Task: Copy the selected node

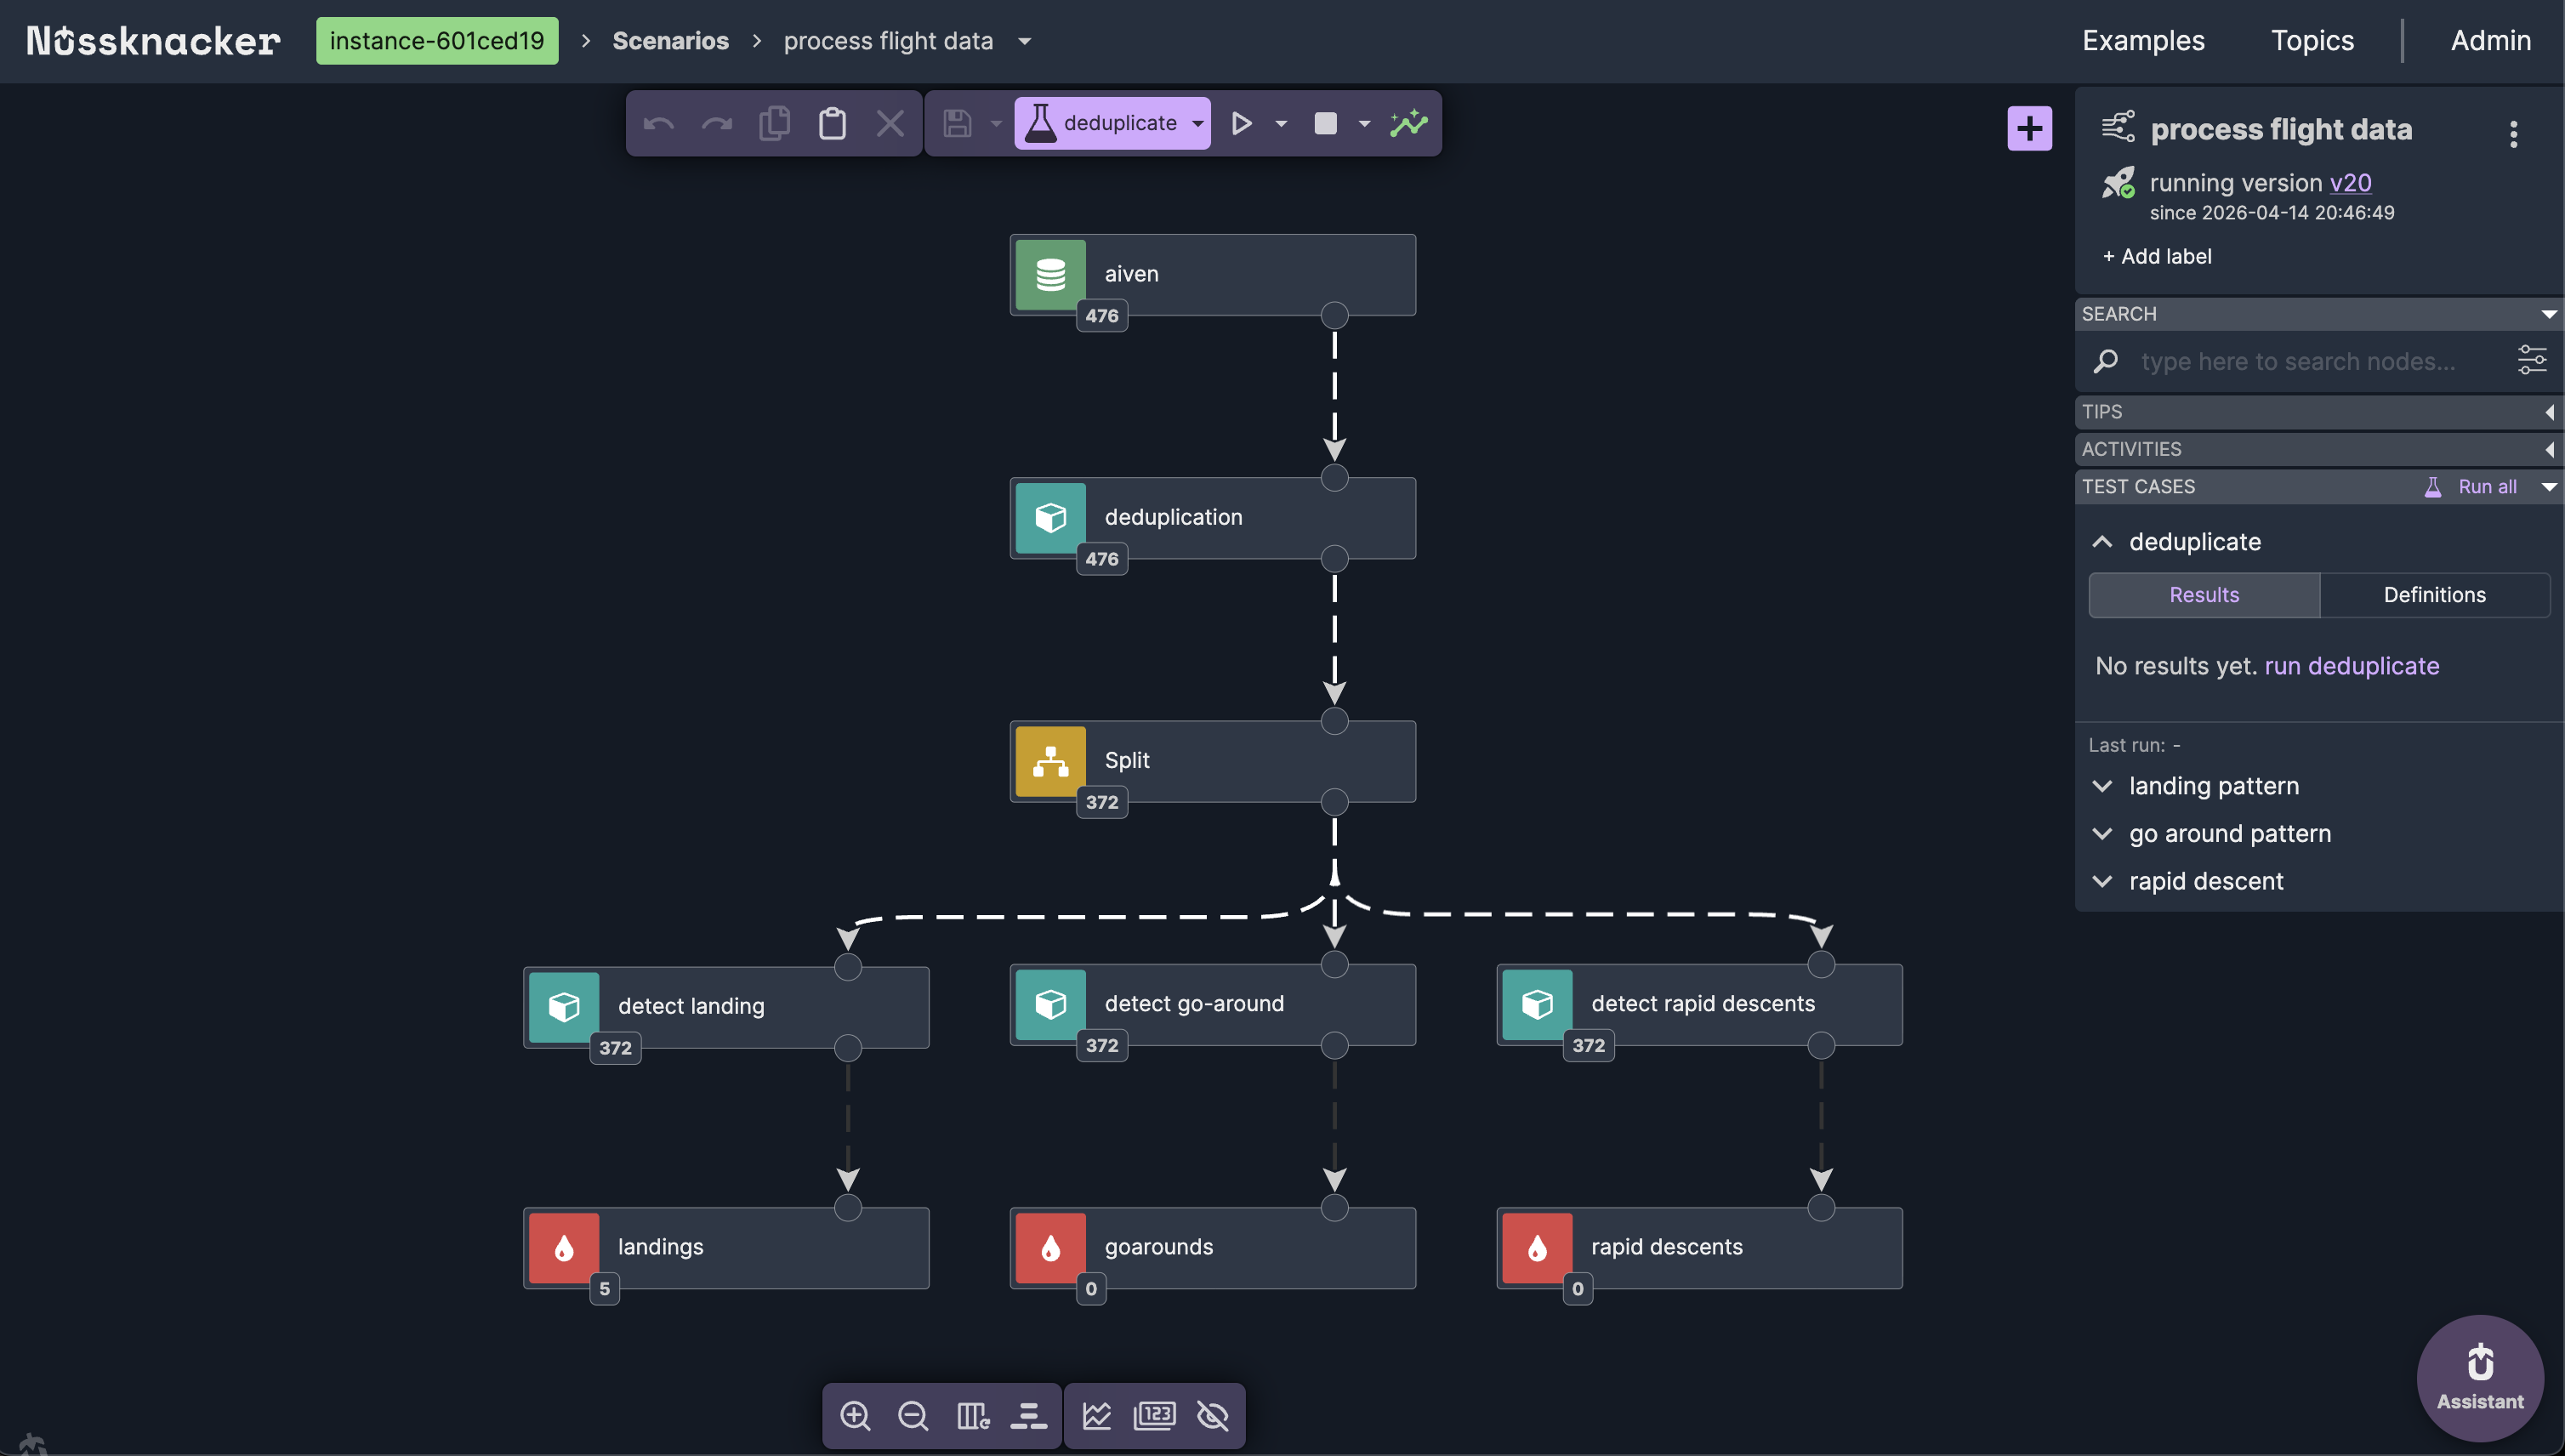Action: click(774, 122)
